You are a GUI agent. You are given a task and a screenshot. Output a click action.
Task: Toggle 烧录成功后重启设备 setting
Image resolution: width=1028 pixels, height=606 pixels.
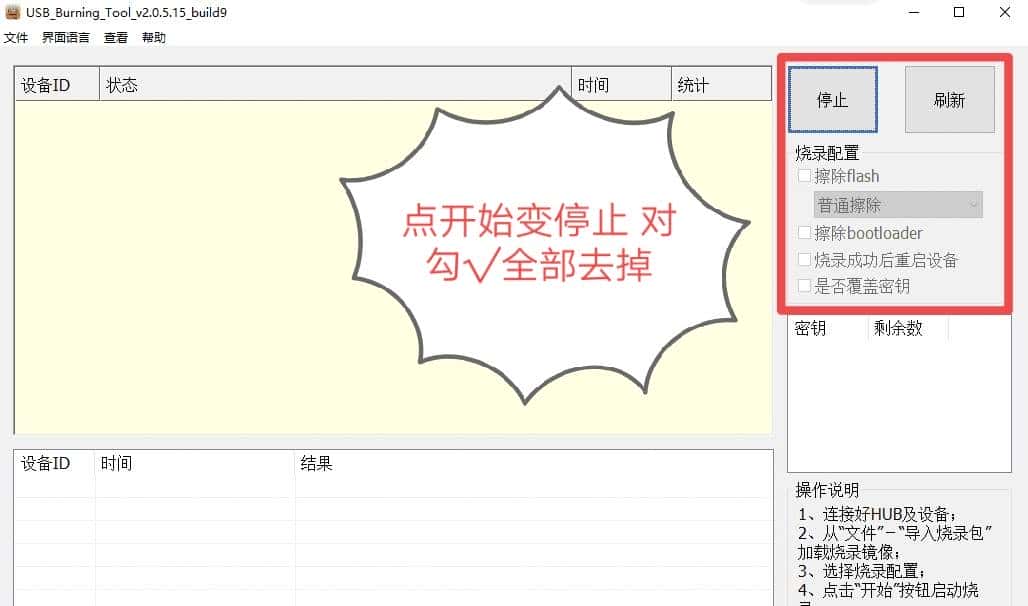coord(805,260)
